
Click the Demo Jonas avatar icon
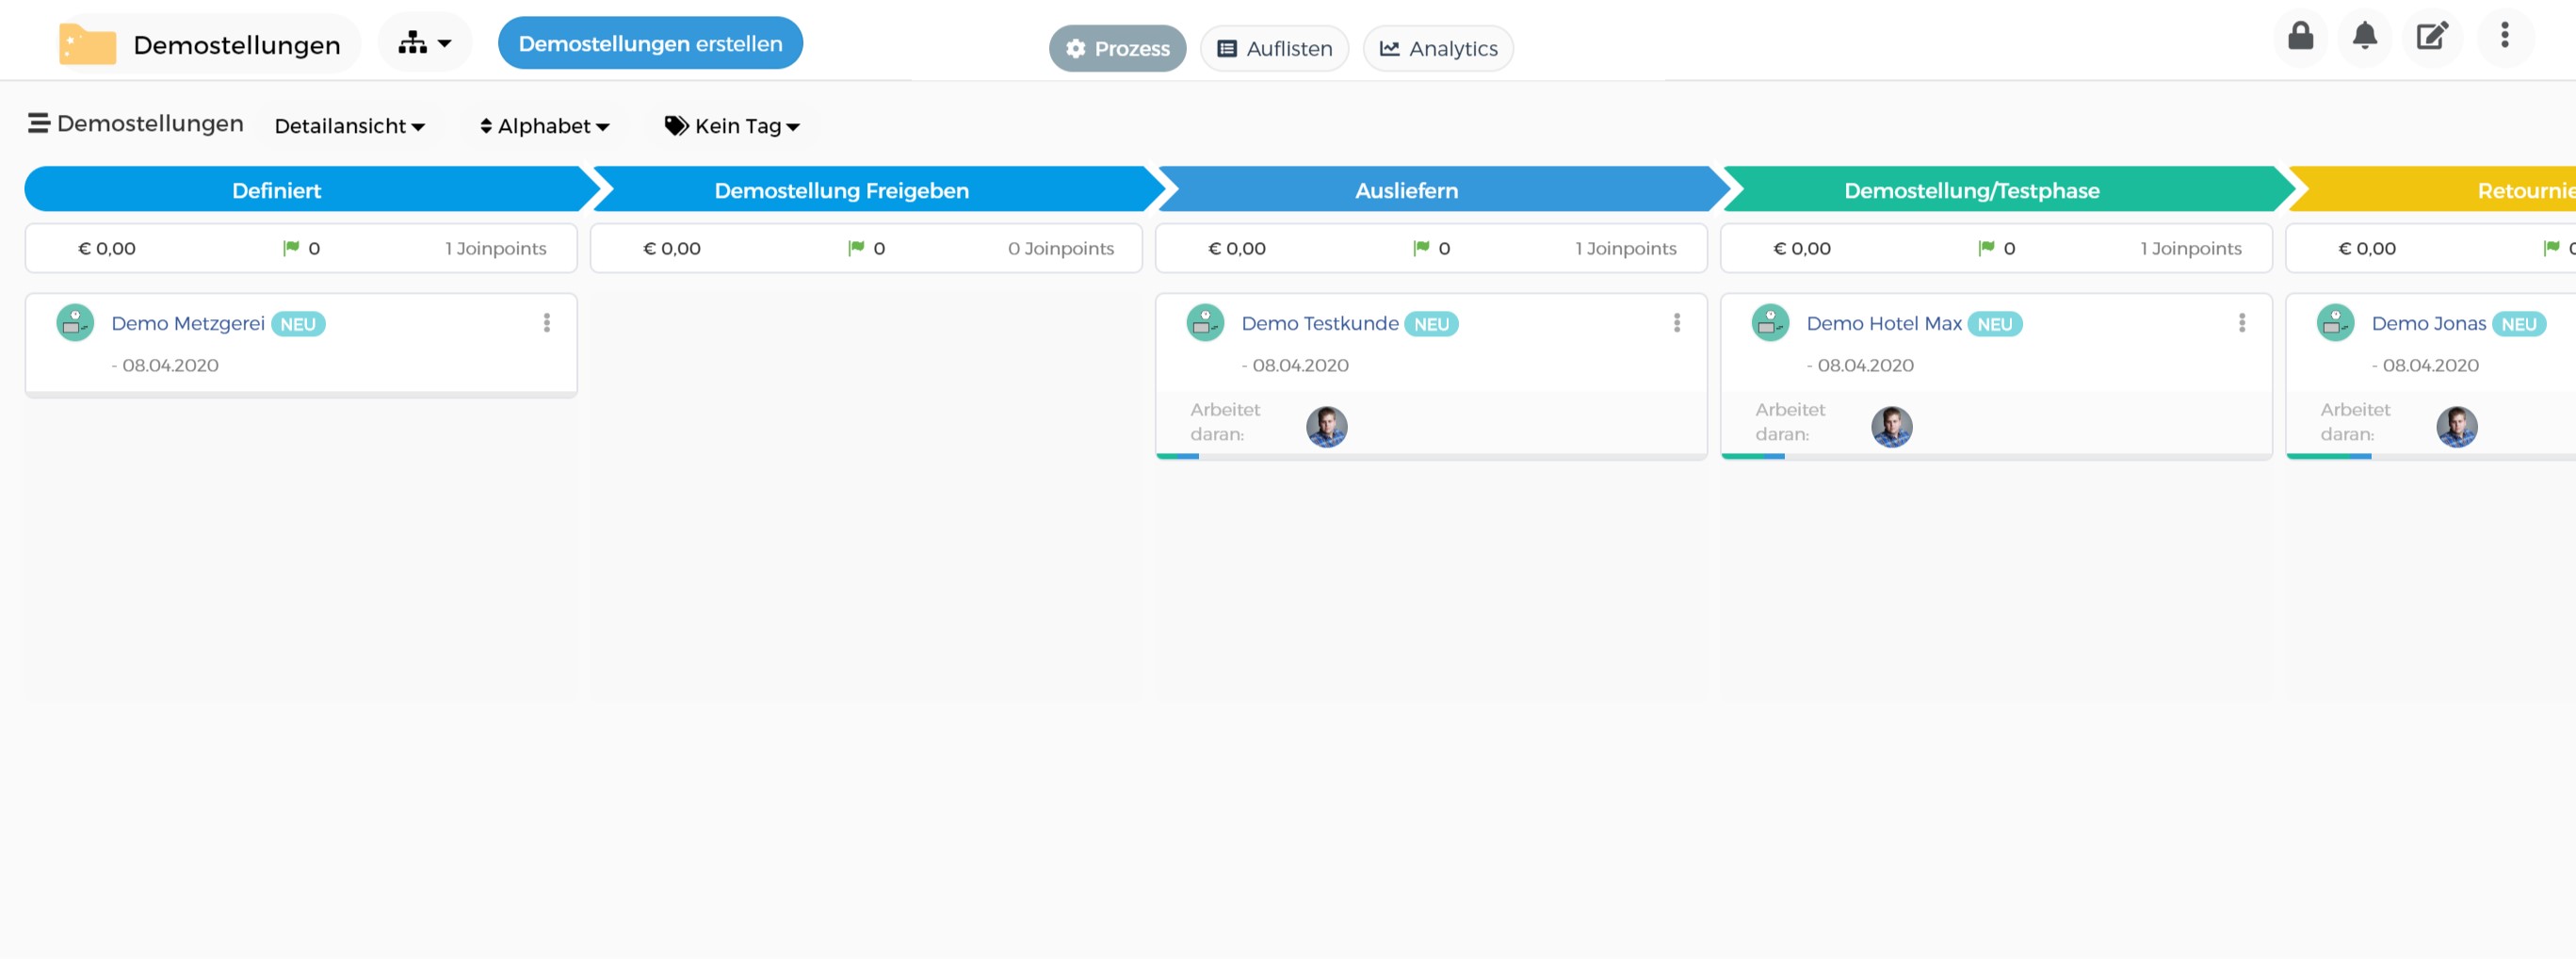[x=2335, y=323]
